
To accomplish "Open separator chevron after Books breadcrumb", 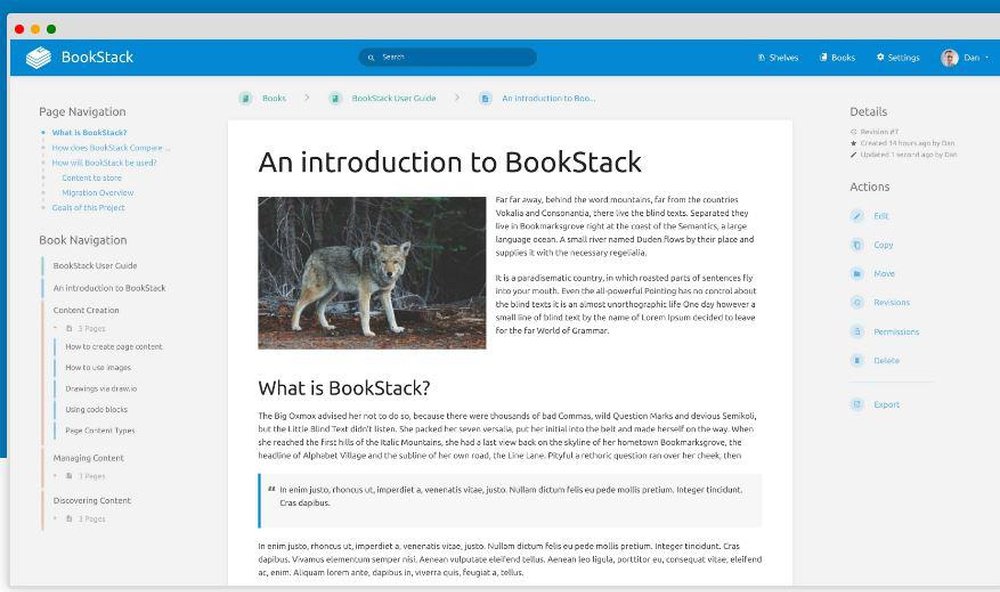I will click(307, 98).
